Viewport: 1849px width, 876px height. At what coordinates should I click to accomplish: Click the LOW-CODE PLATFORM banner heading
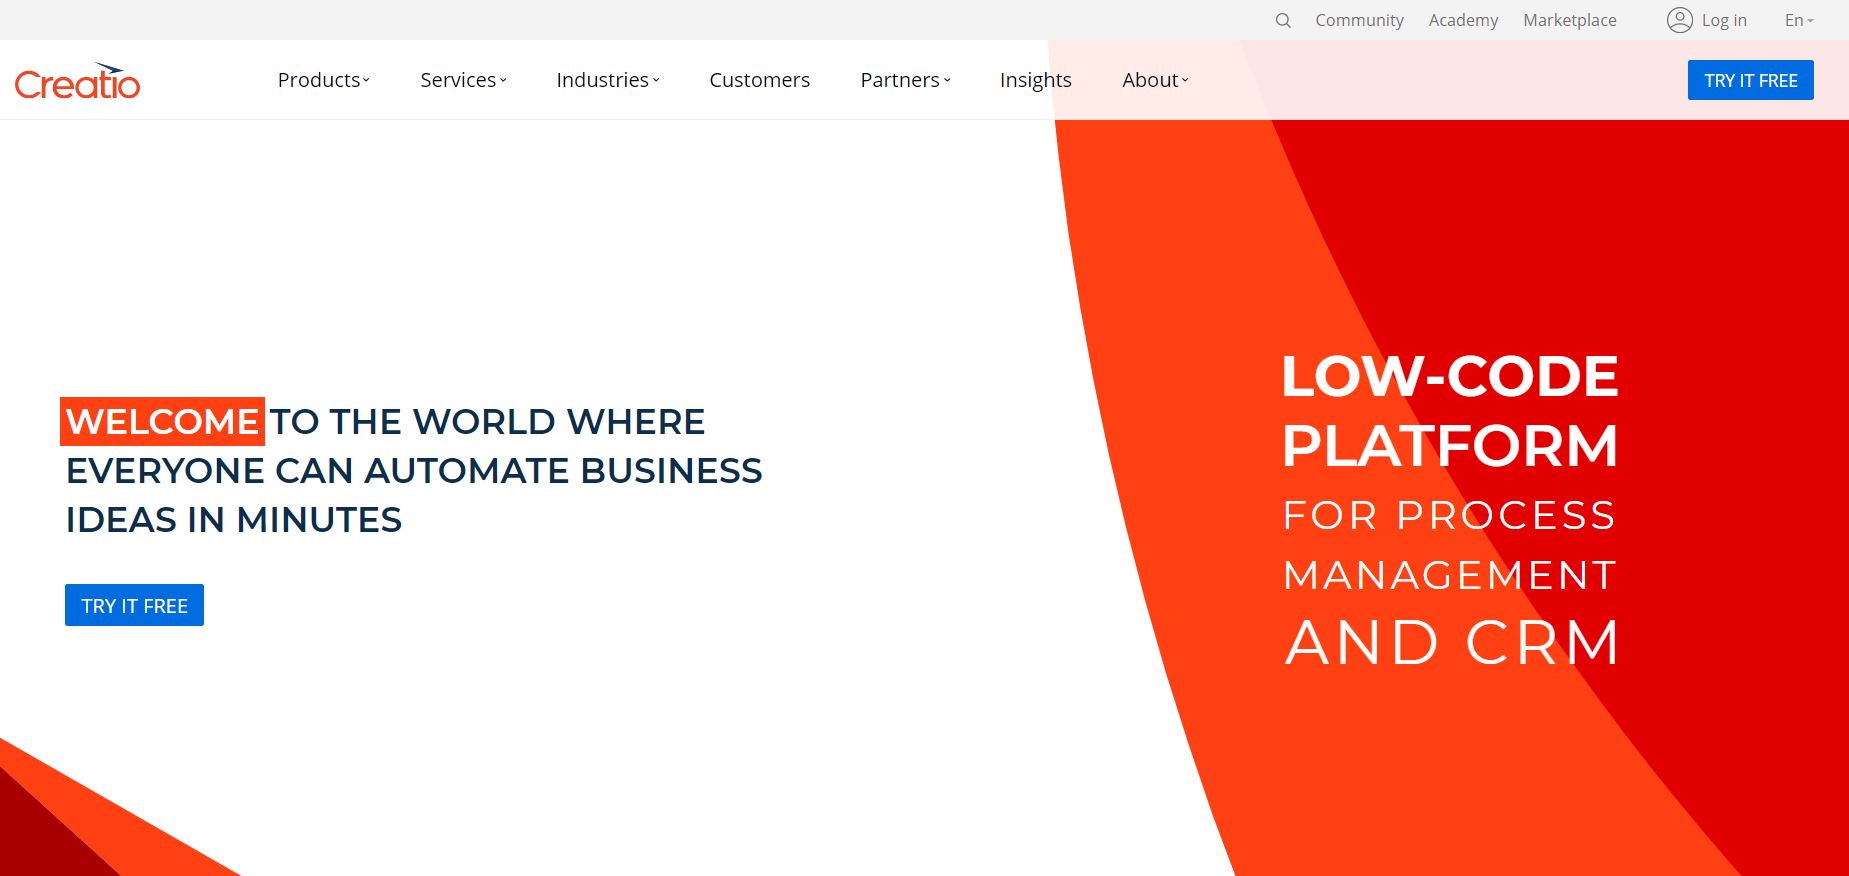click(x=1449, y=410)
